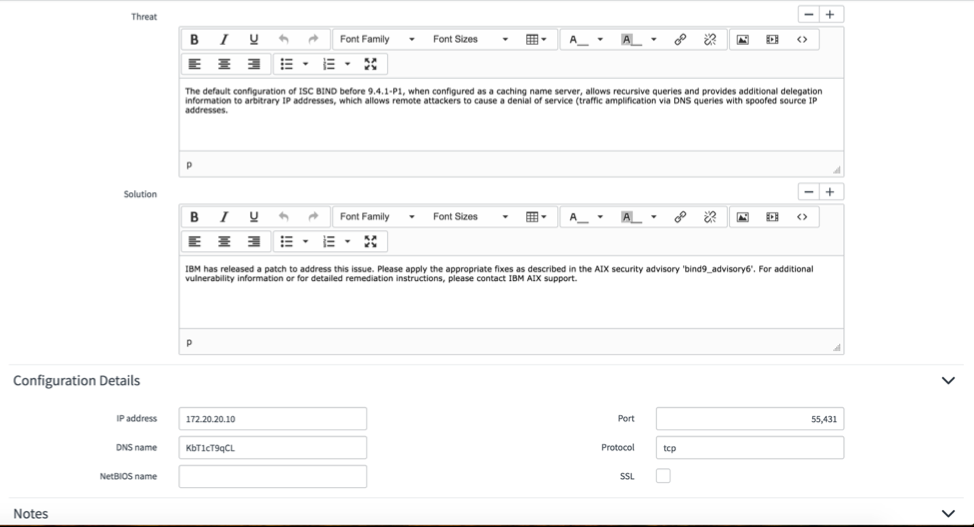Screen dimensions: 974x527
Task: Open text color picker in Threat editor
Action: (x=585, y=40)
